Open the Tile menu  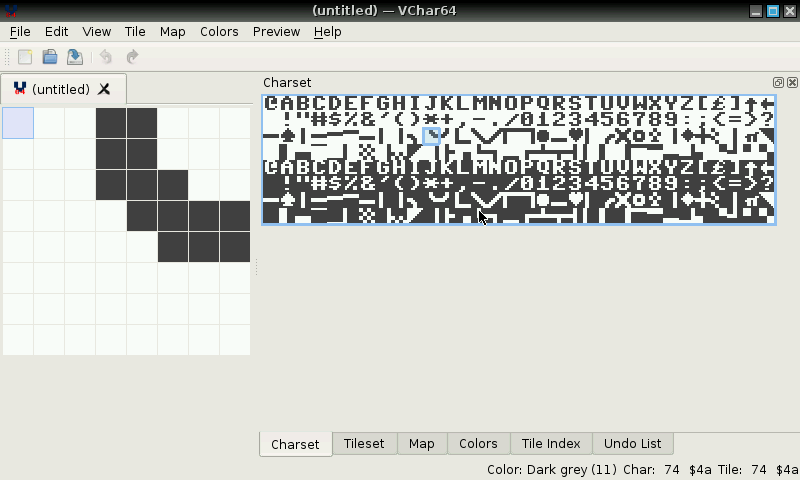click(x=135, y=31)
